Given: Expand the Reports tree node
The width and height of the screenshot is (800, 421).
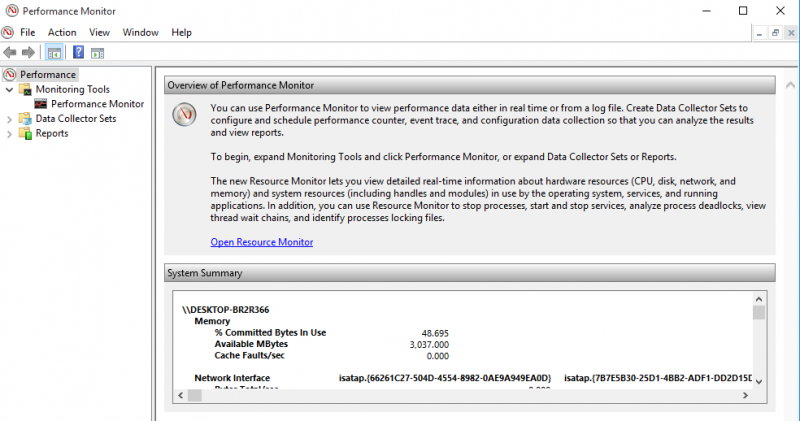Looking at the screenshot, I should pos(9,134).
